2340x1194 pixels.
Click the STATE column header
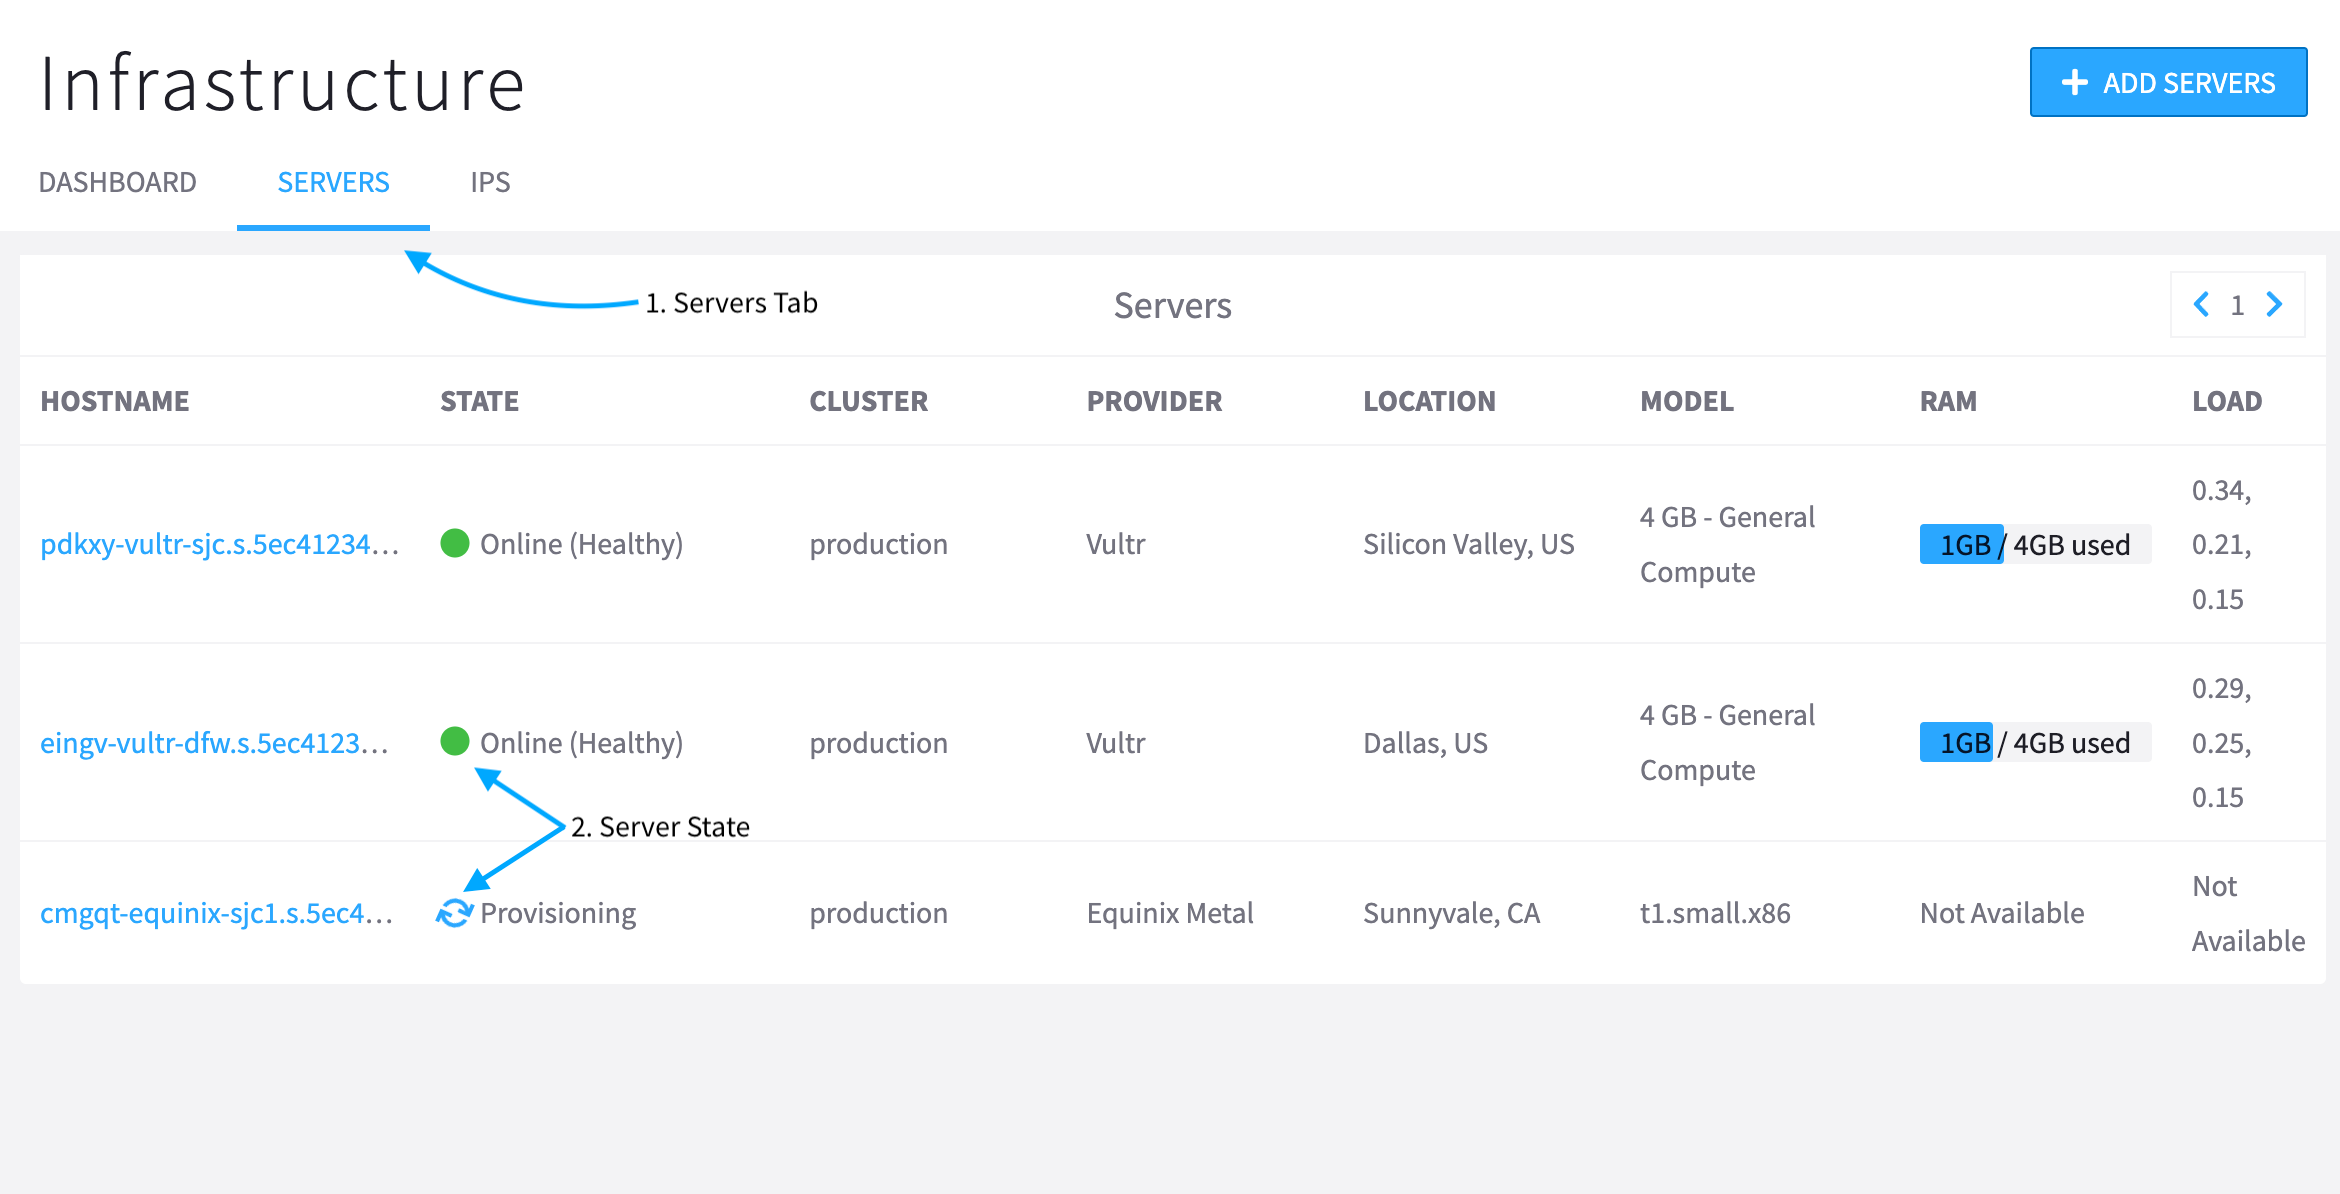[479, 401]
